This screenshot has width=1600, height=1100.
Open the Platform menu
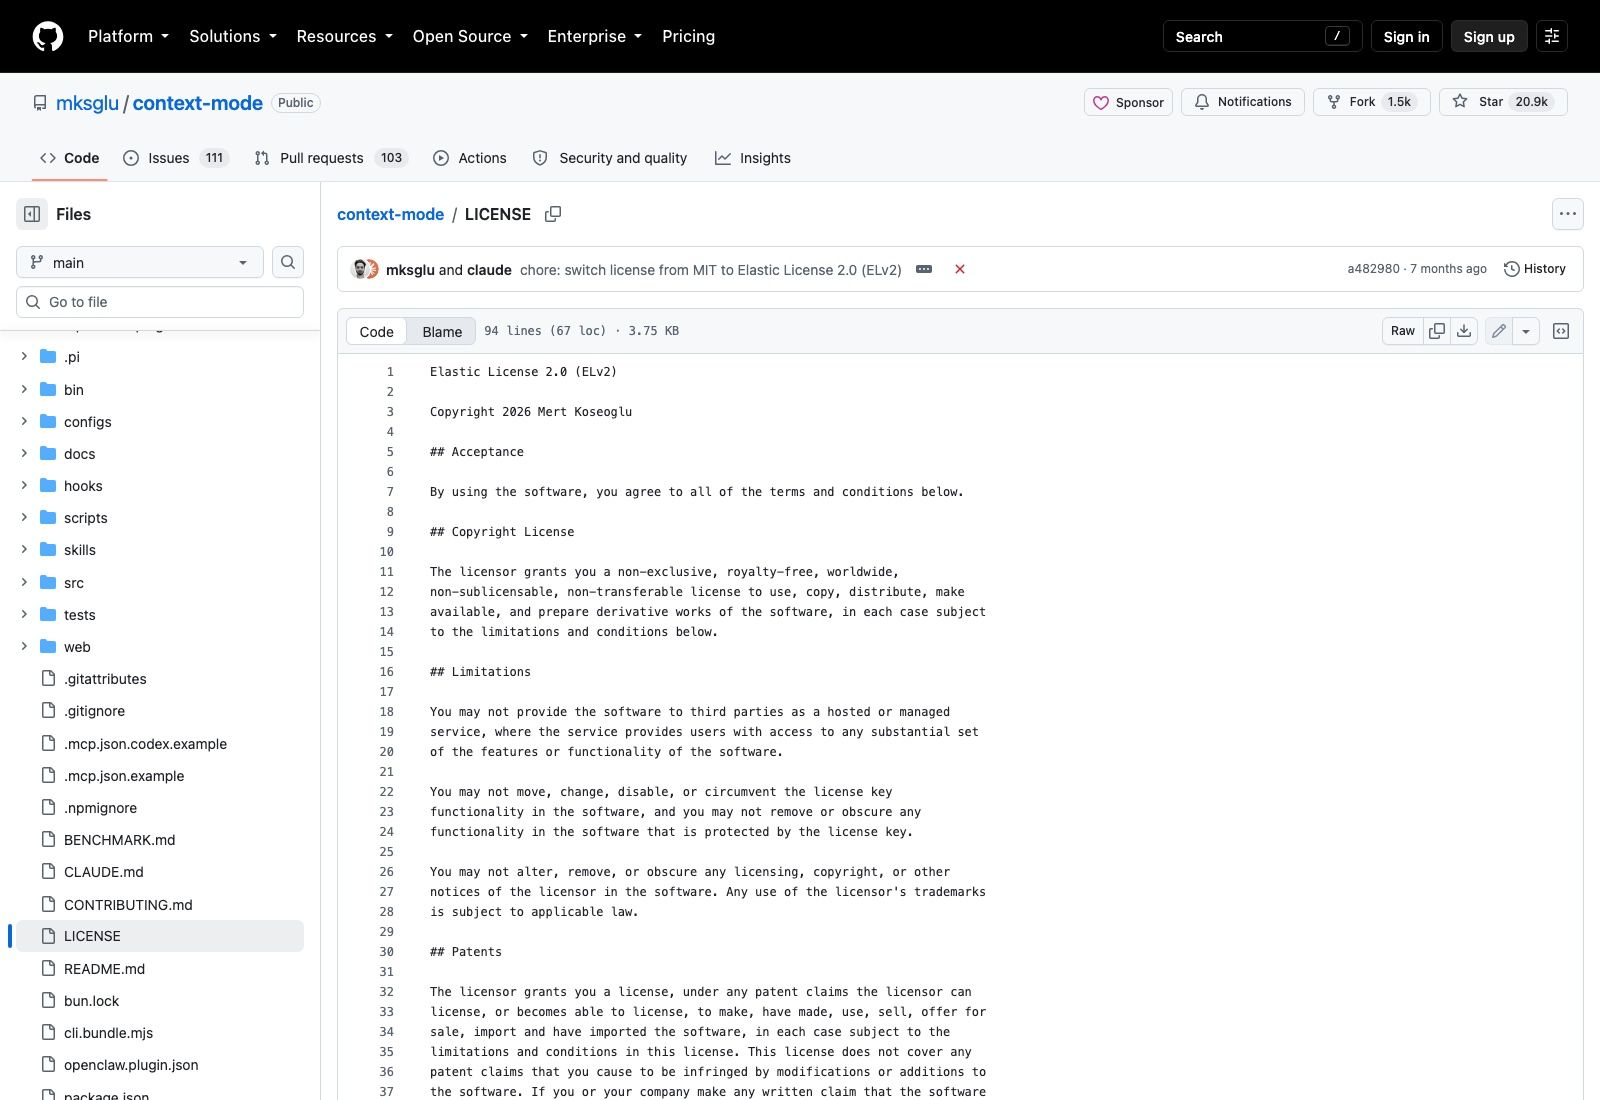pos(129,36)
